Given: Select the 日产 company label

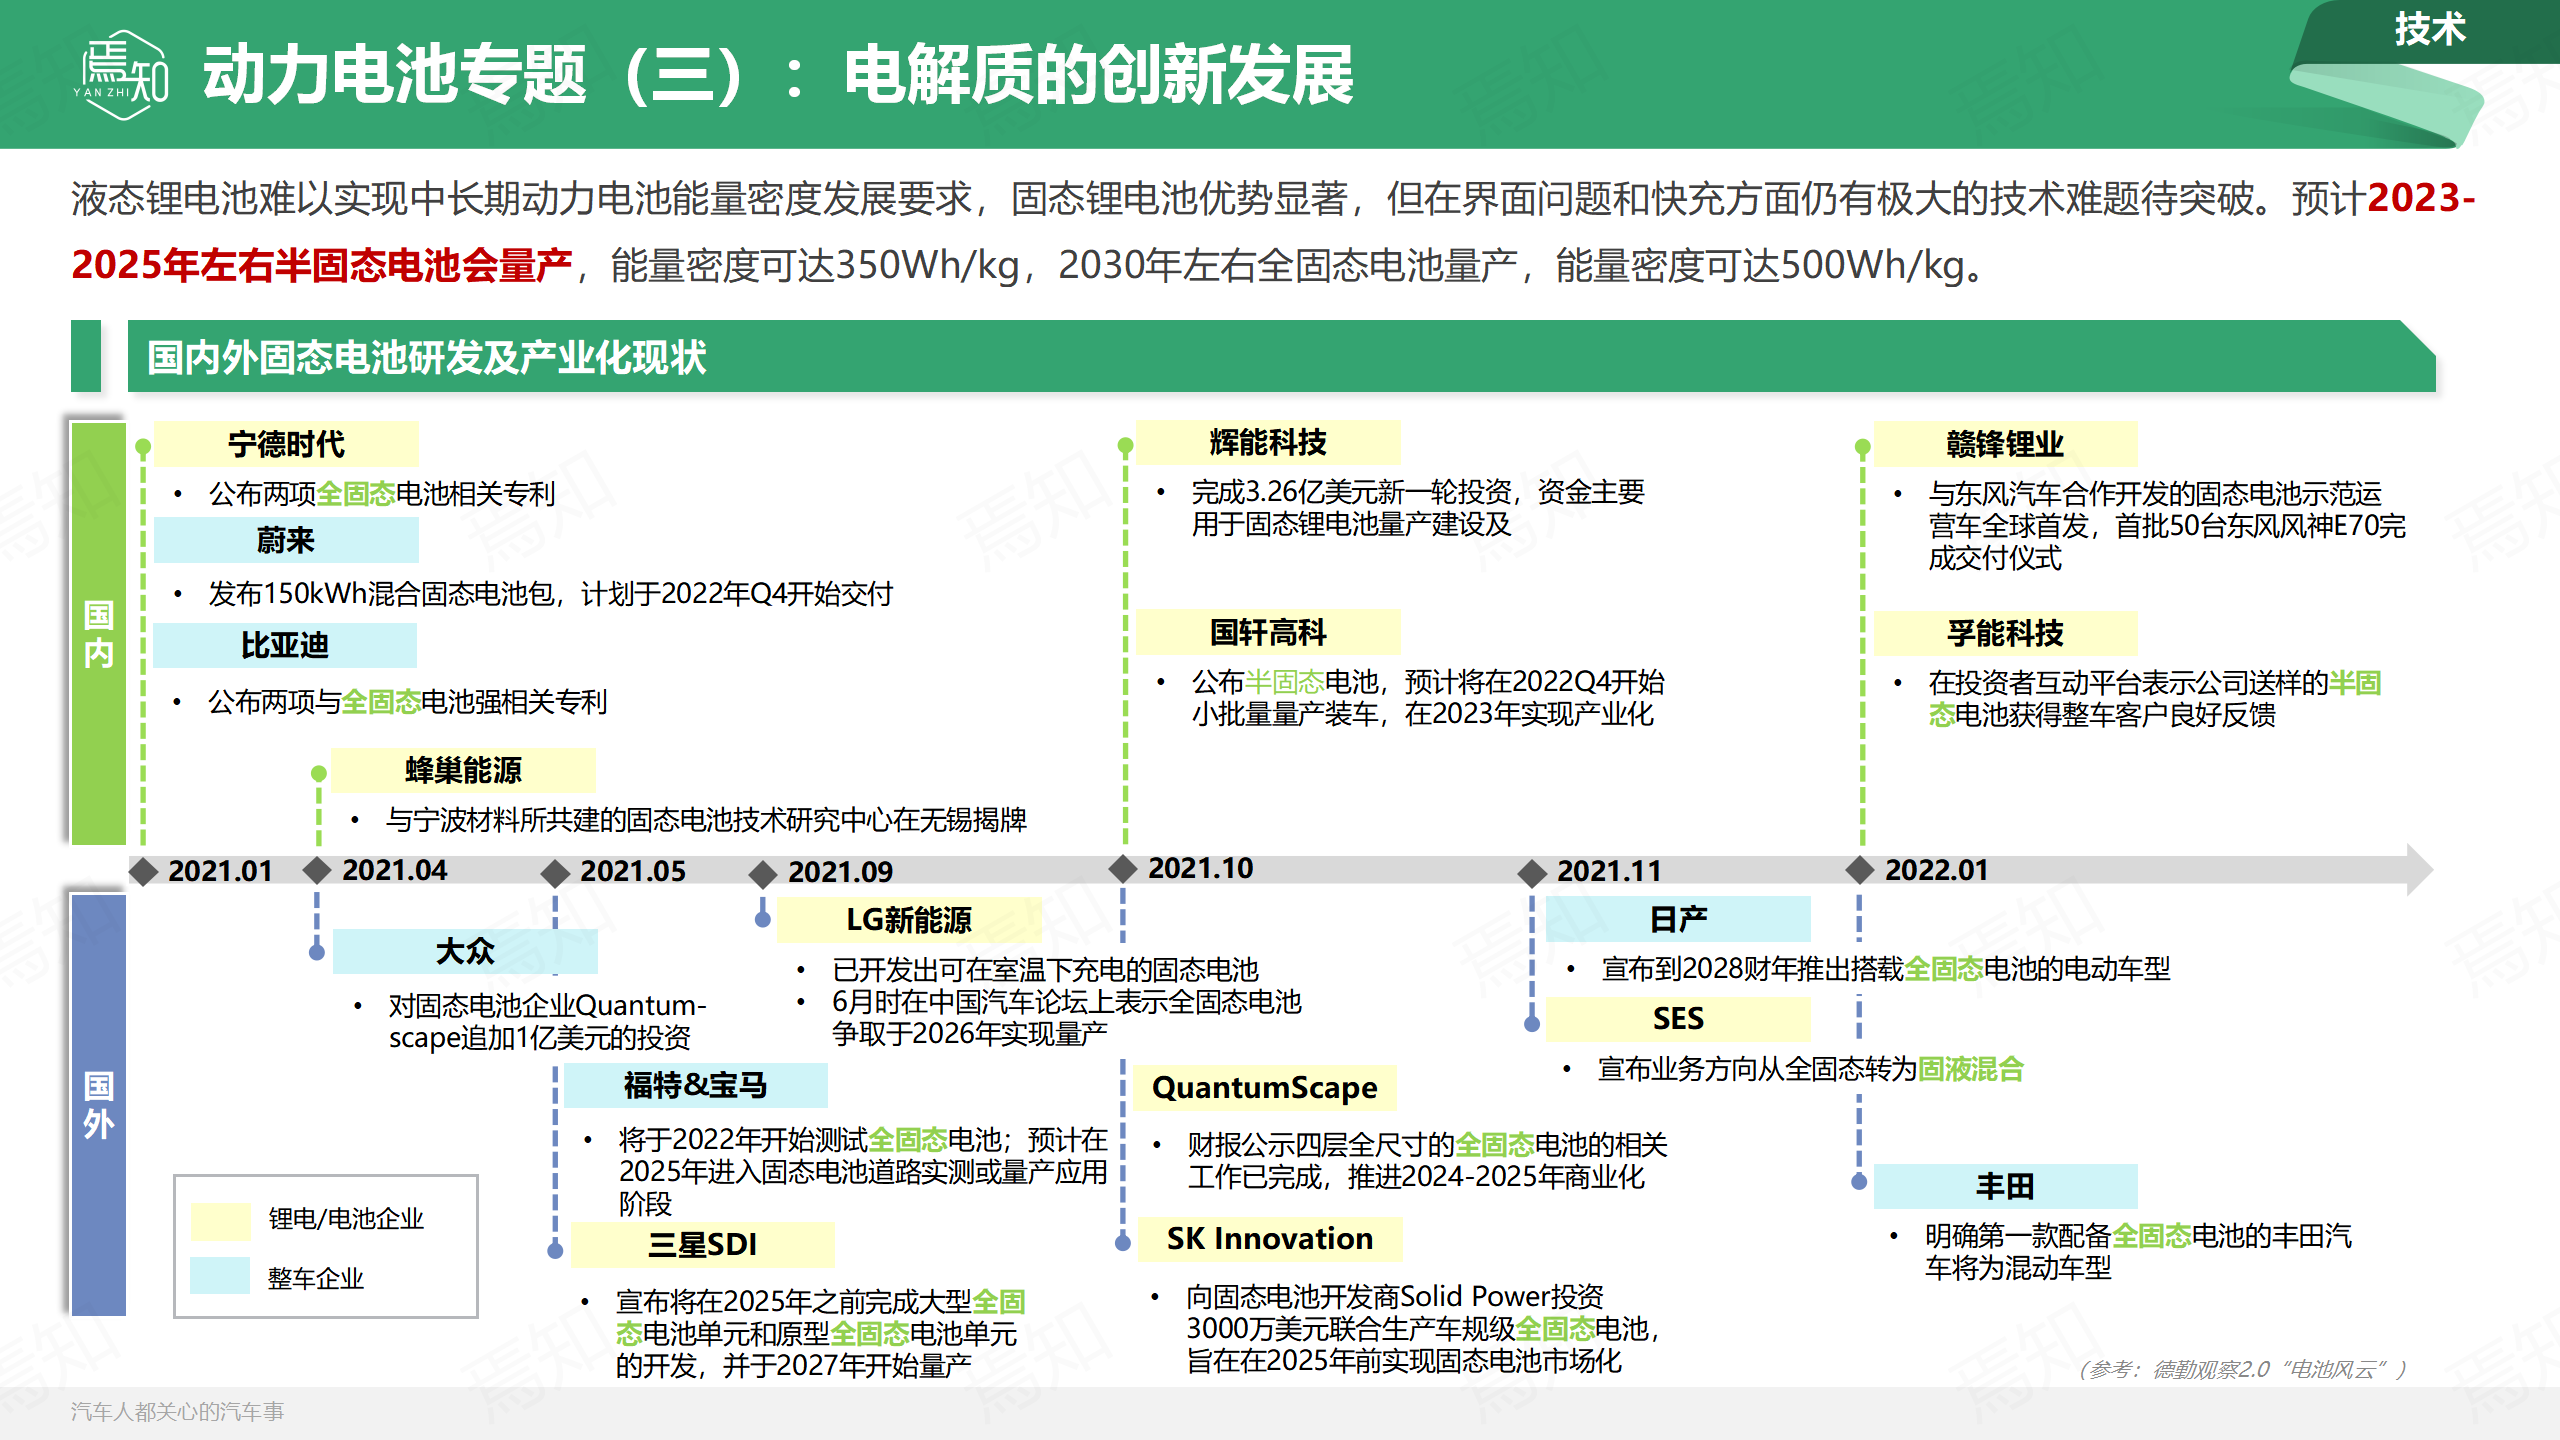Looking at the screenshot, I should point(1678,919).
